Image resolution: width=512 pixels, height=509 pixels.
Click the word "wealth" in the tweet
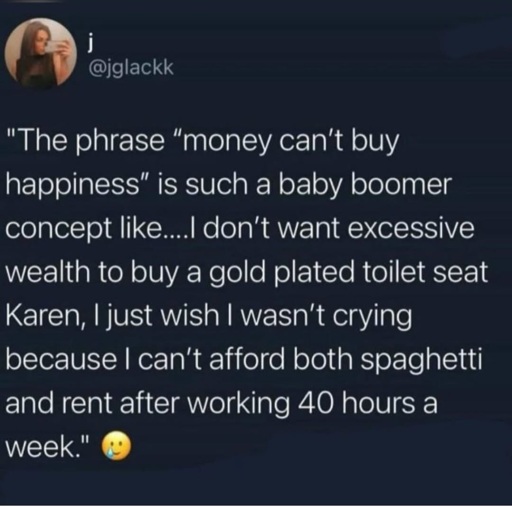(48, 271)
